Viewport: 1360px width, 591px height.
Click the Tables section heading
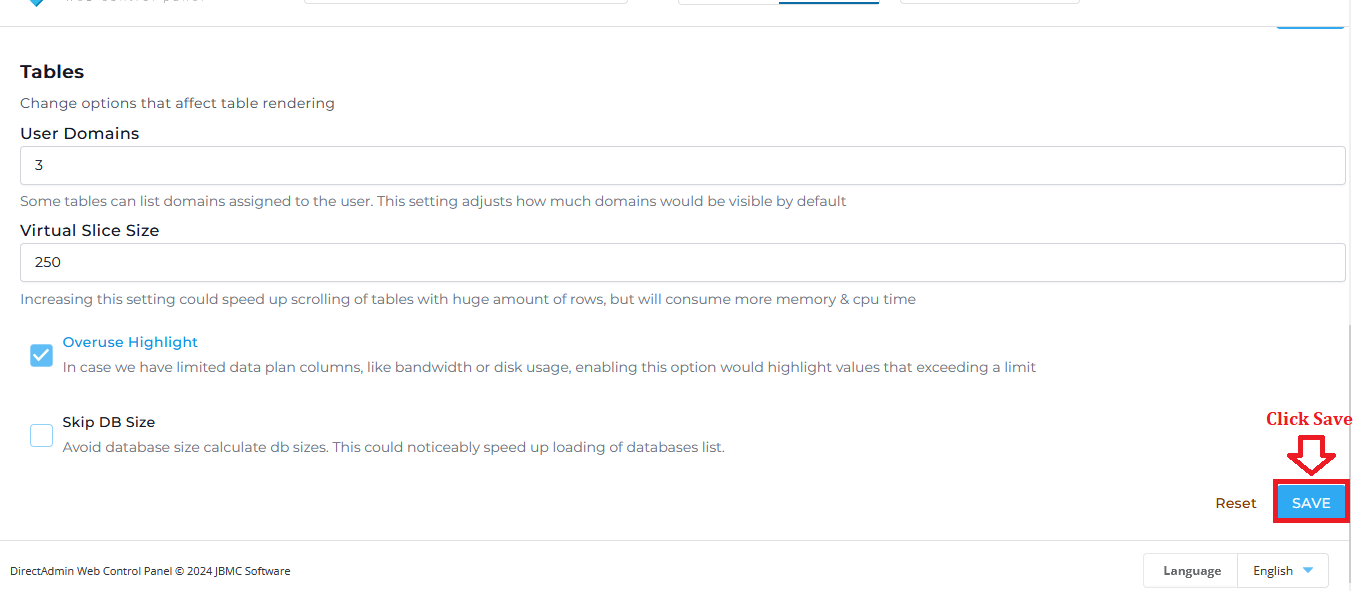tap(52, 72)
